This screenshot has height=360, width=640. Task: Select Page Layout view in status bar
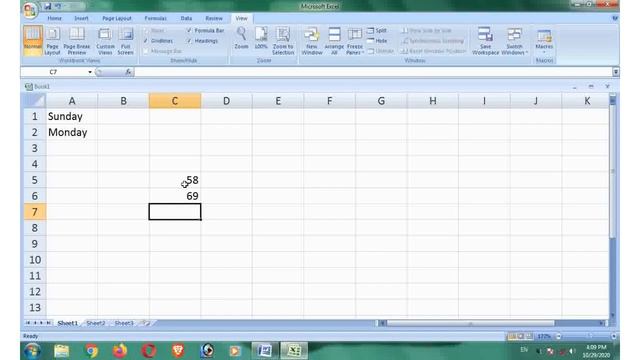tap(520, 336)
